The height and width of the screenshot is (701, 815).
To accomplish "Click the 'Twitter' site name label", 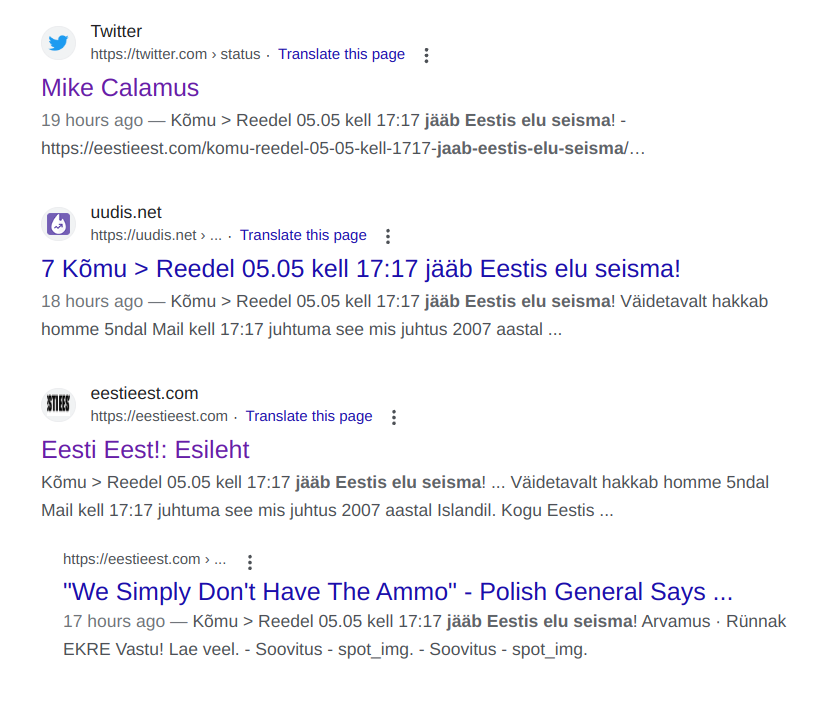I will coord(116,32).
